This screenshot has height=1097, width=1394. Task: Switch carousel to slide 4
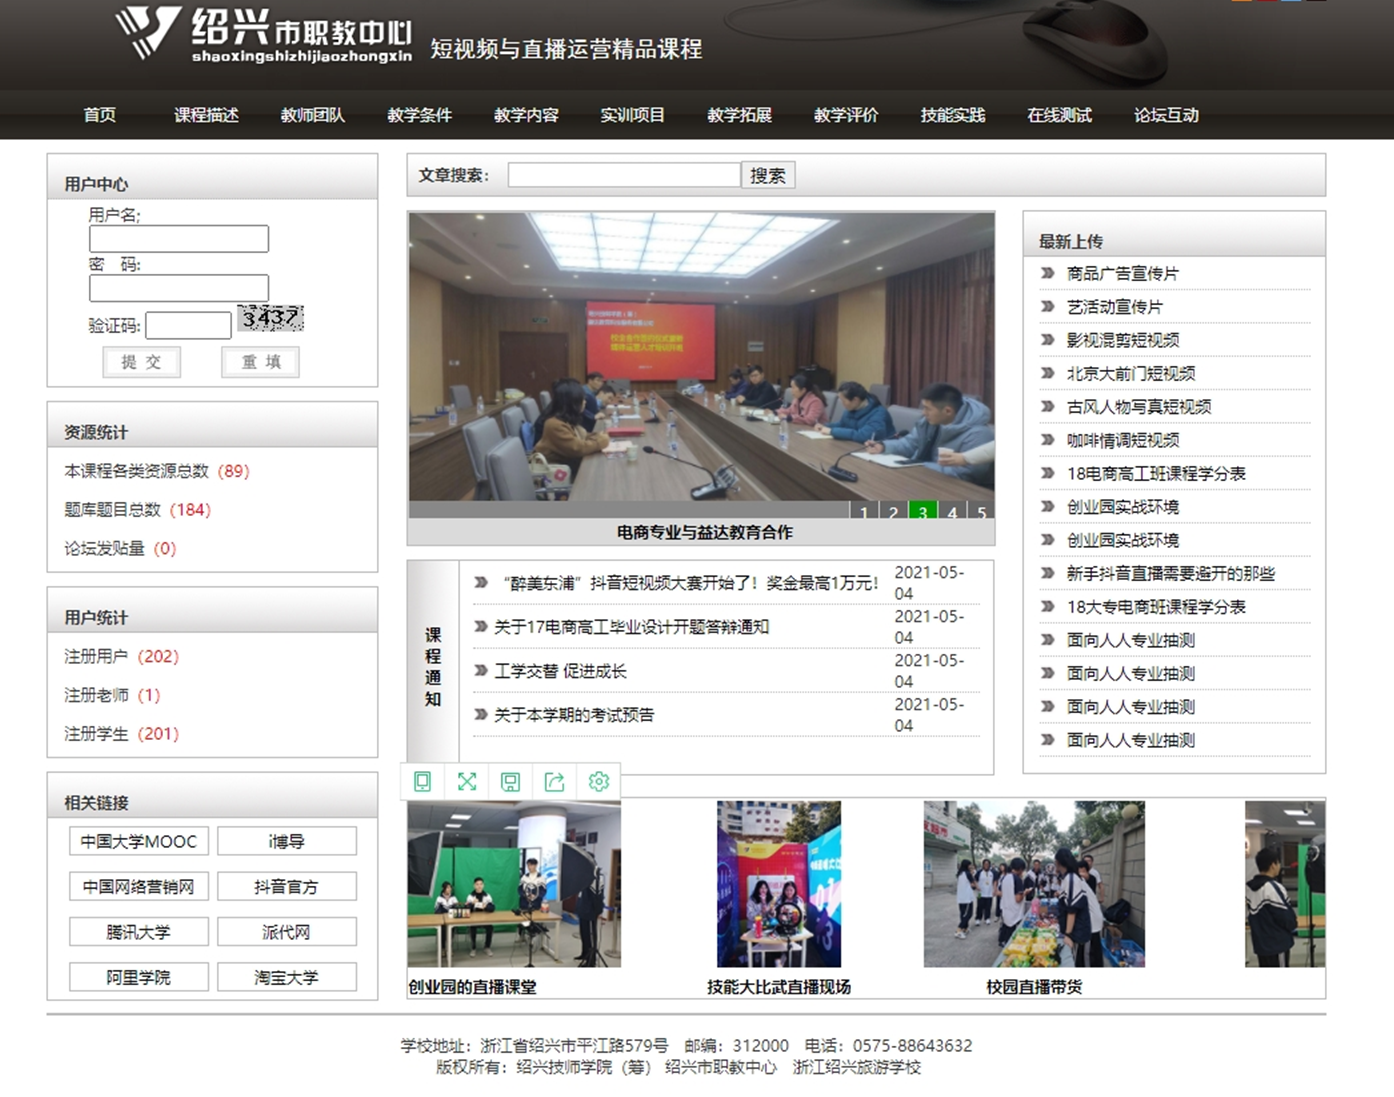(x=952, y=512)
